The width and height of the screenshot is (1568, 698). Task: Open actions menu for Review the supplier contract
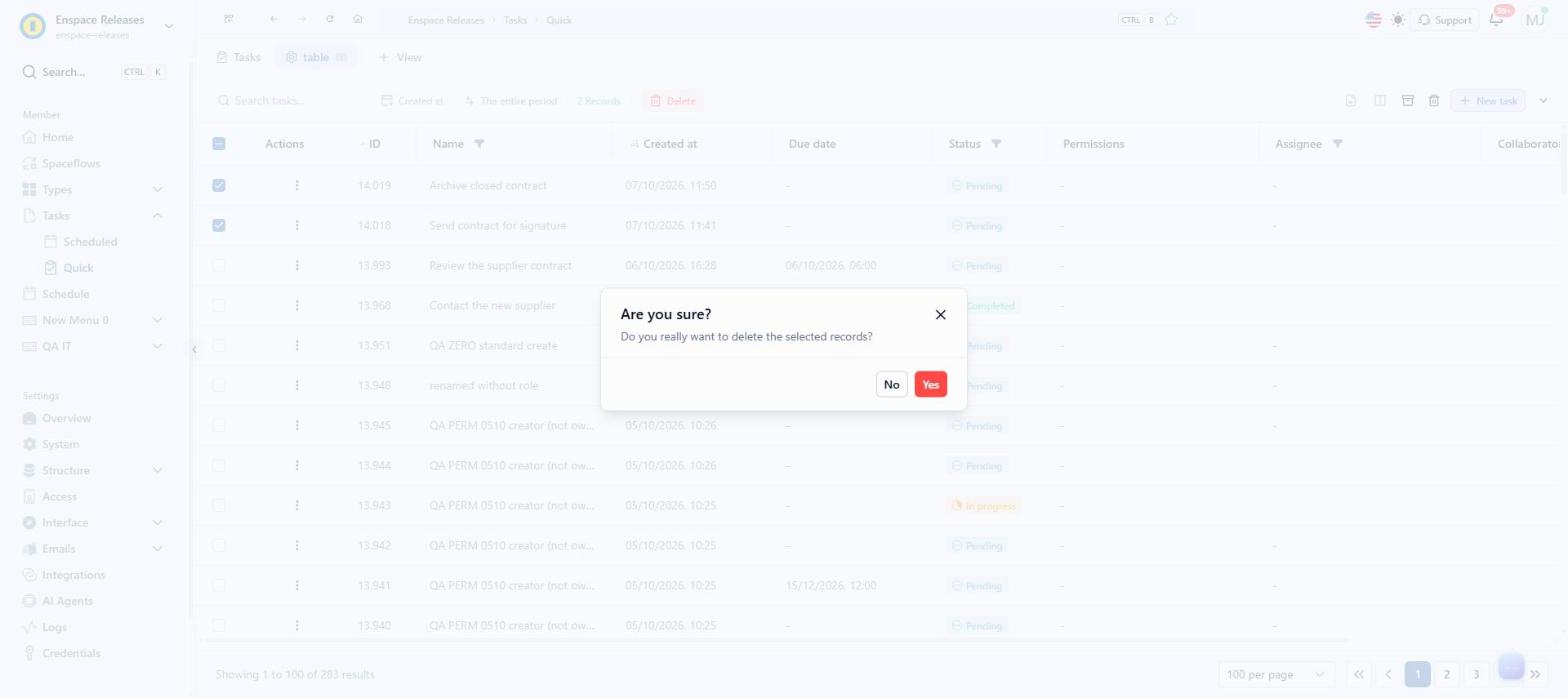297,265
